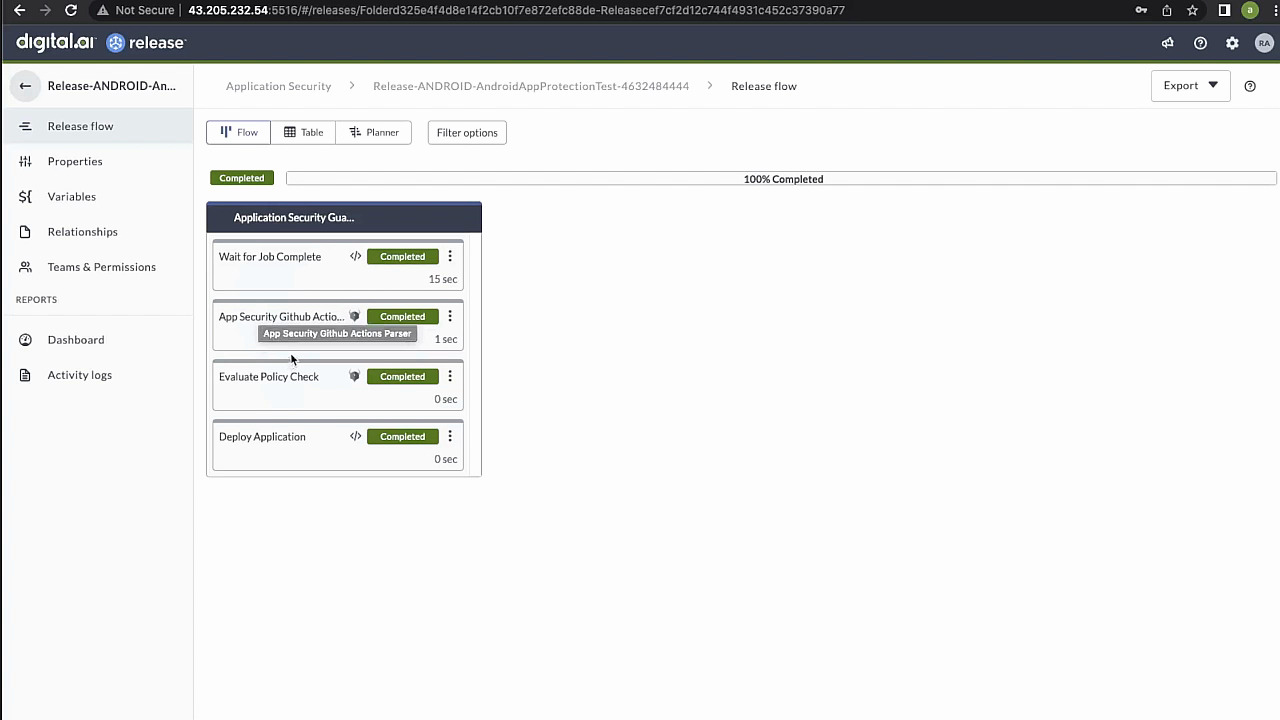Image resolution: width=1280 pixels, height=720 pixels.
Task: Switch to Flow view
Action: (x=238, y=132)
